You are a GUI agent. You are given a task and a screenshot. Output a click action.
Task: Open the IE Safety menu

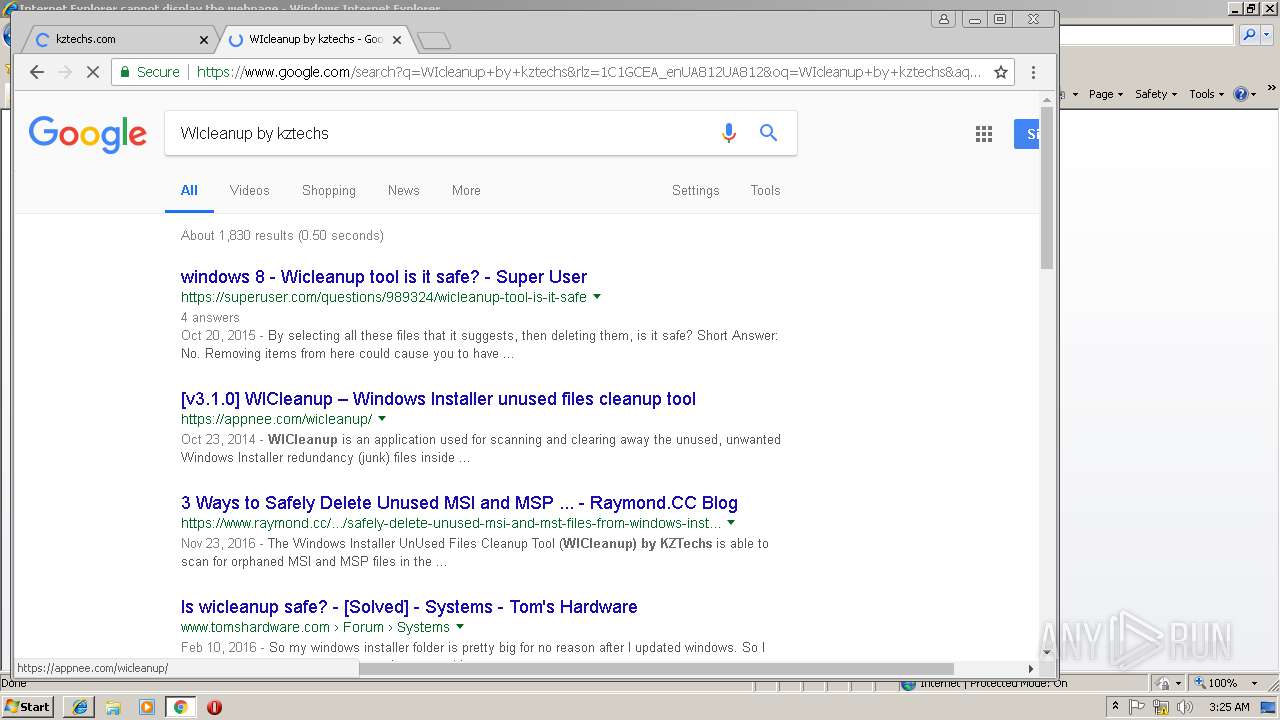[x=1156, y=94]
